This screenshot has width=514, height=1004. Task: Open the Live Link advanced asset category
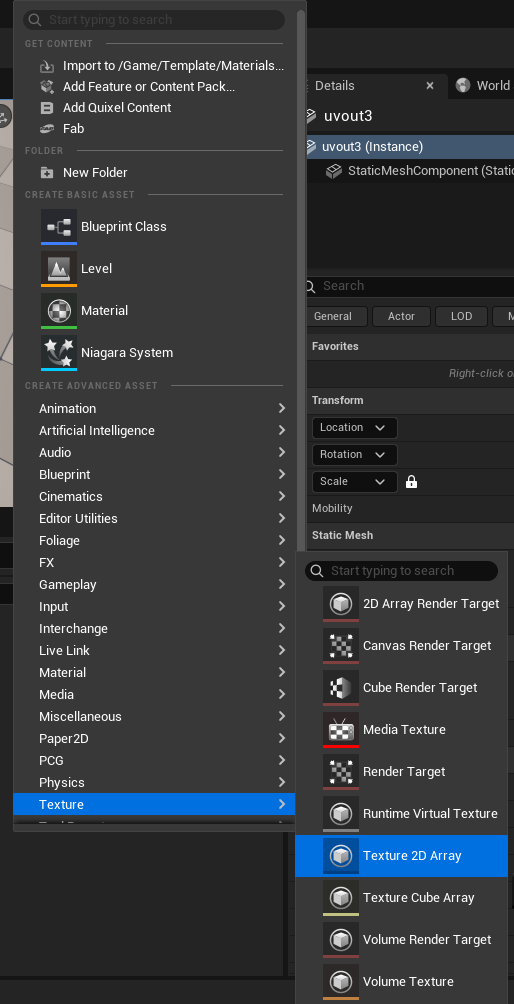[154, 651]
